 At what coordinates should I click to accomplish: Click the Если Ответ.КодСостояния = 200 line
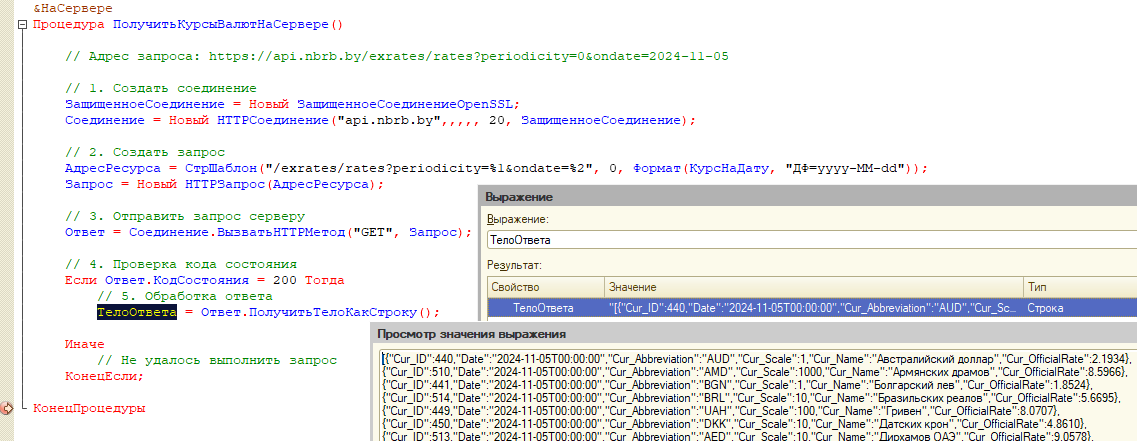pos(204,280)
